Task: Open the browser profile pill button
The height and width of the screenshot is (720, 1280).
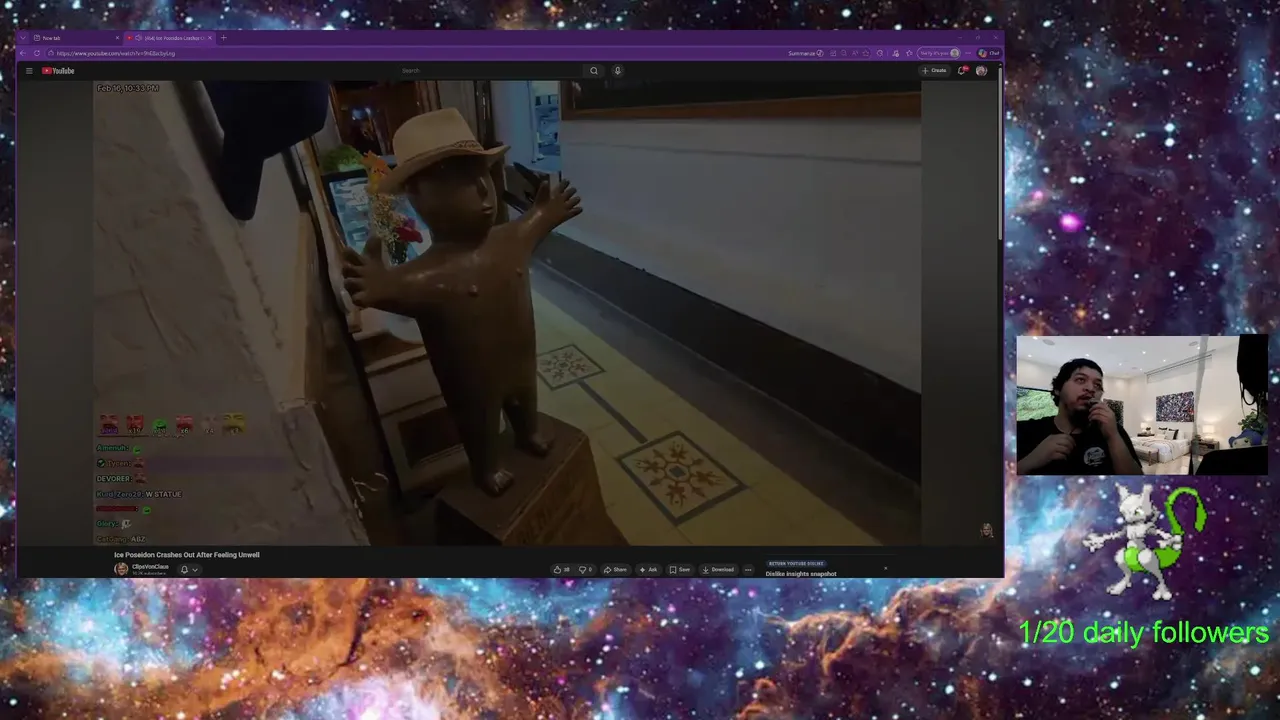Action: coord(939,53)
